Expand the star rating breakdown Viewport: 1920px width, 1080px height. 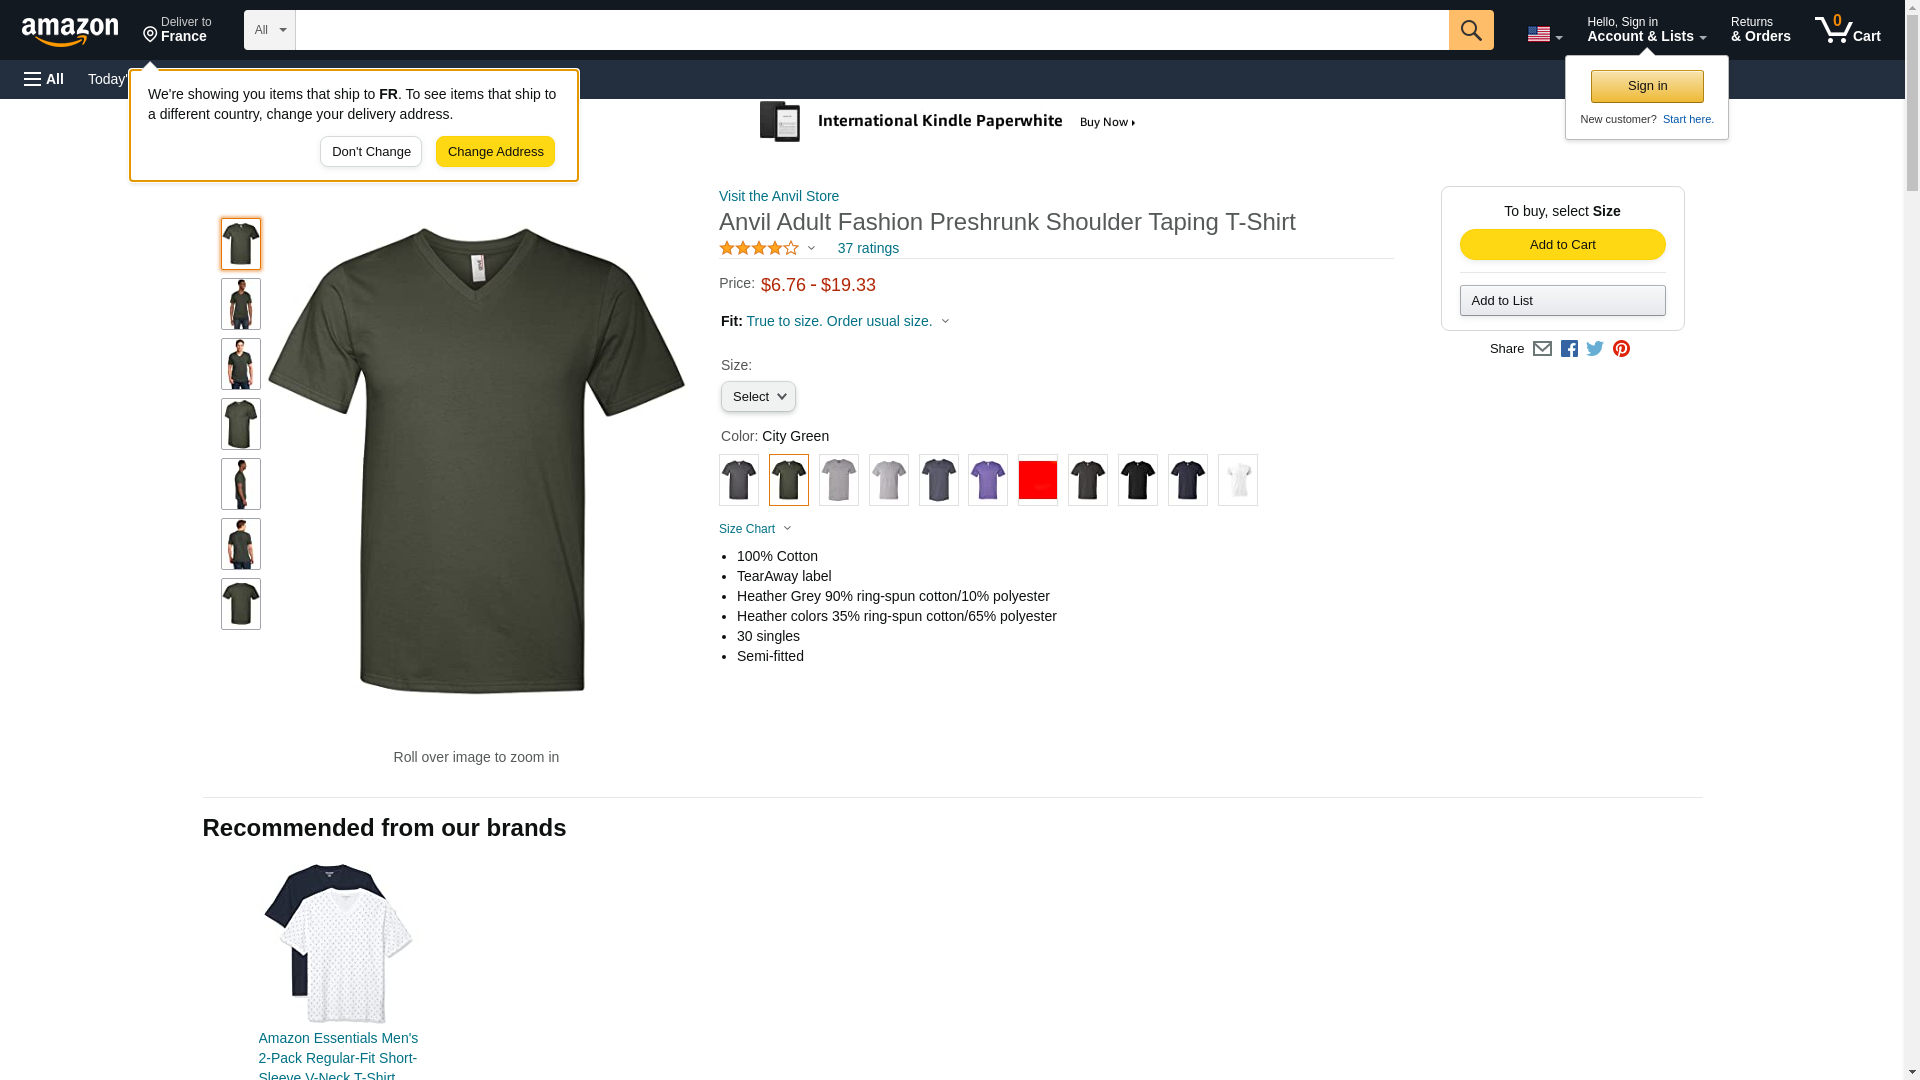pyautogui.click(x=767, y=248)
